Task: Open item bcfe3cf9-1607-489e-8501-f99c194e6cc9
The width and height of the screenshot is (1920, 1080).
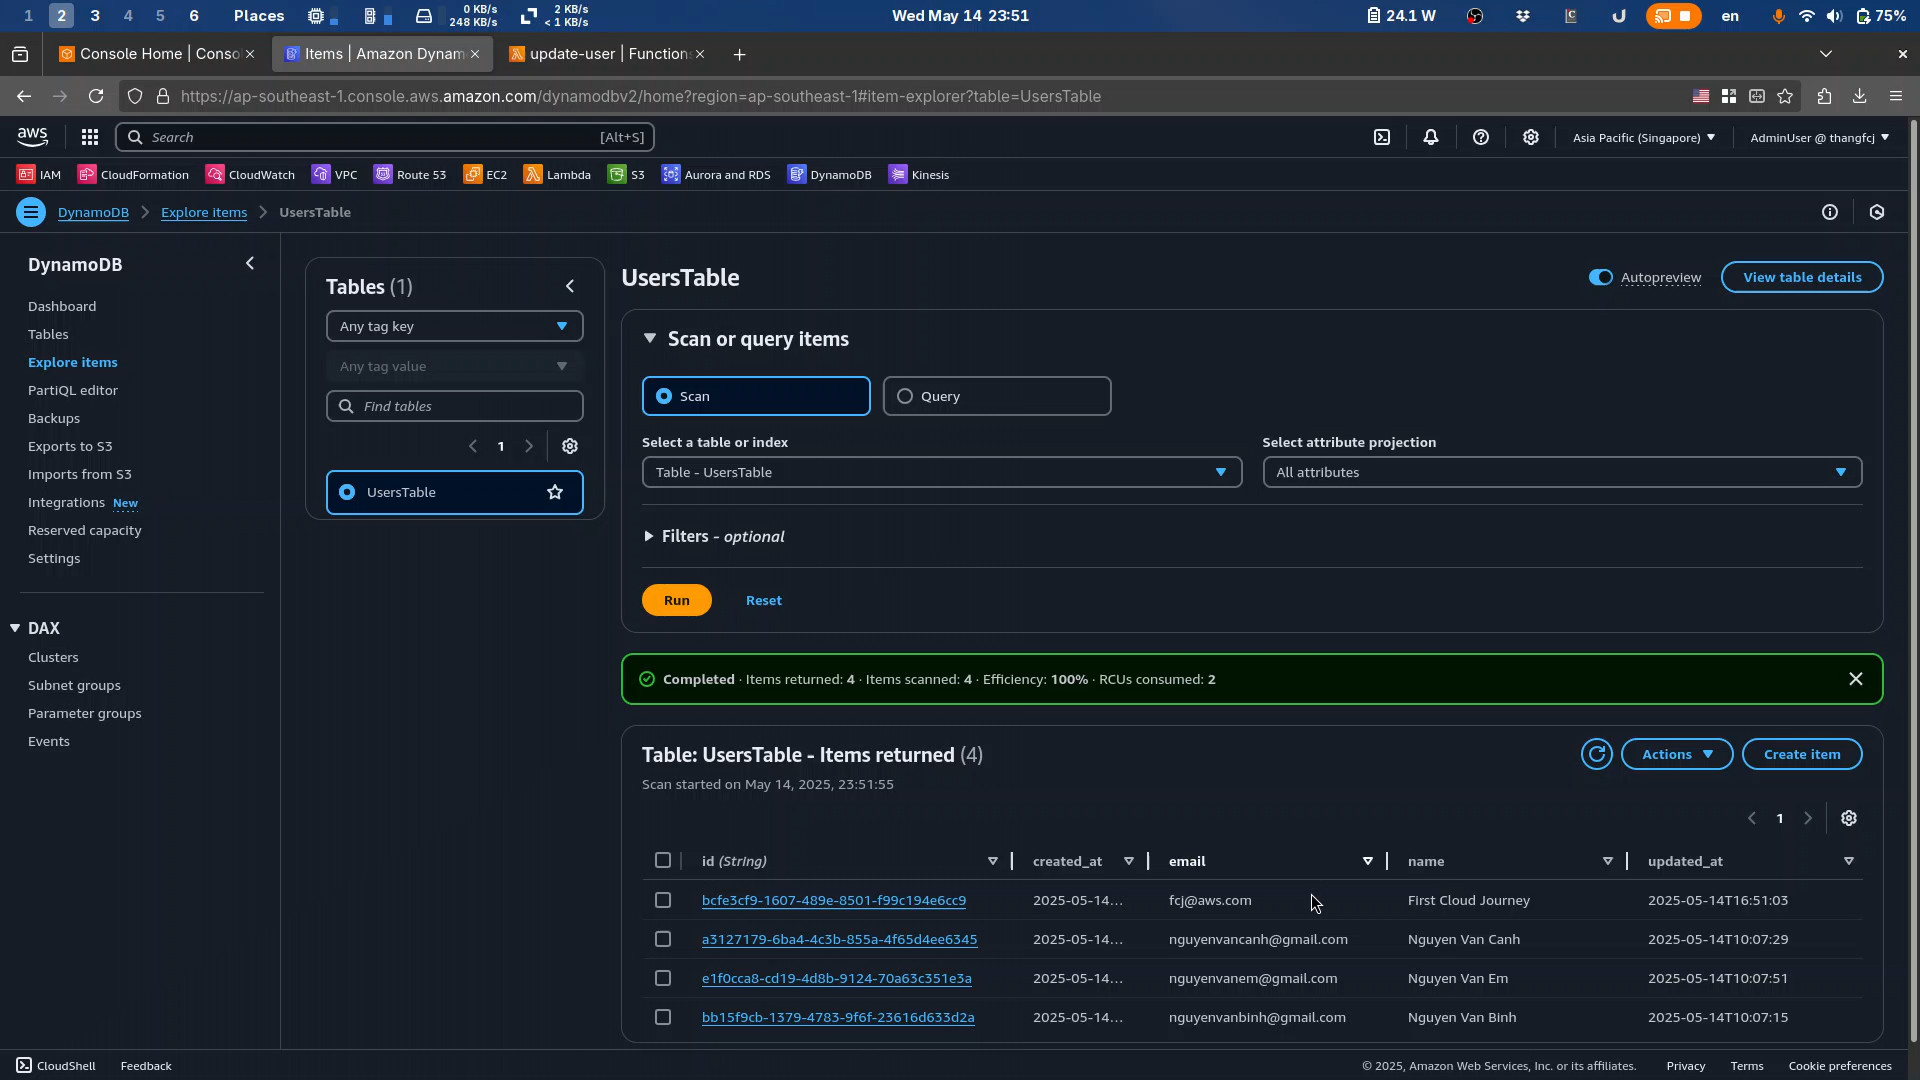Action: [x=834, y=900]
